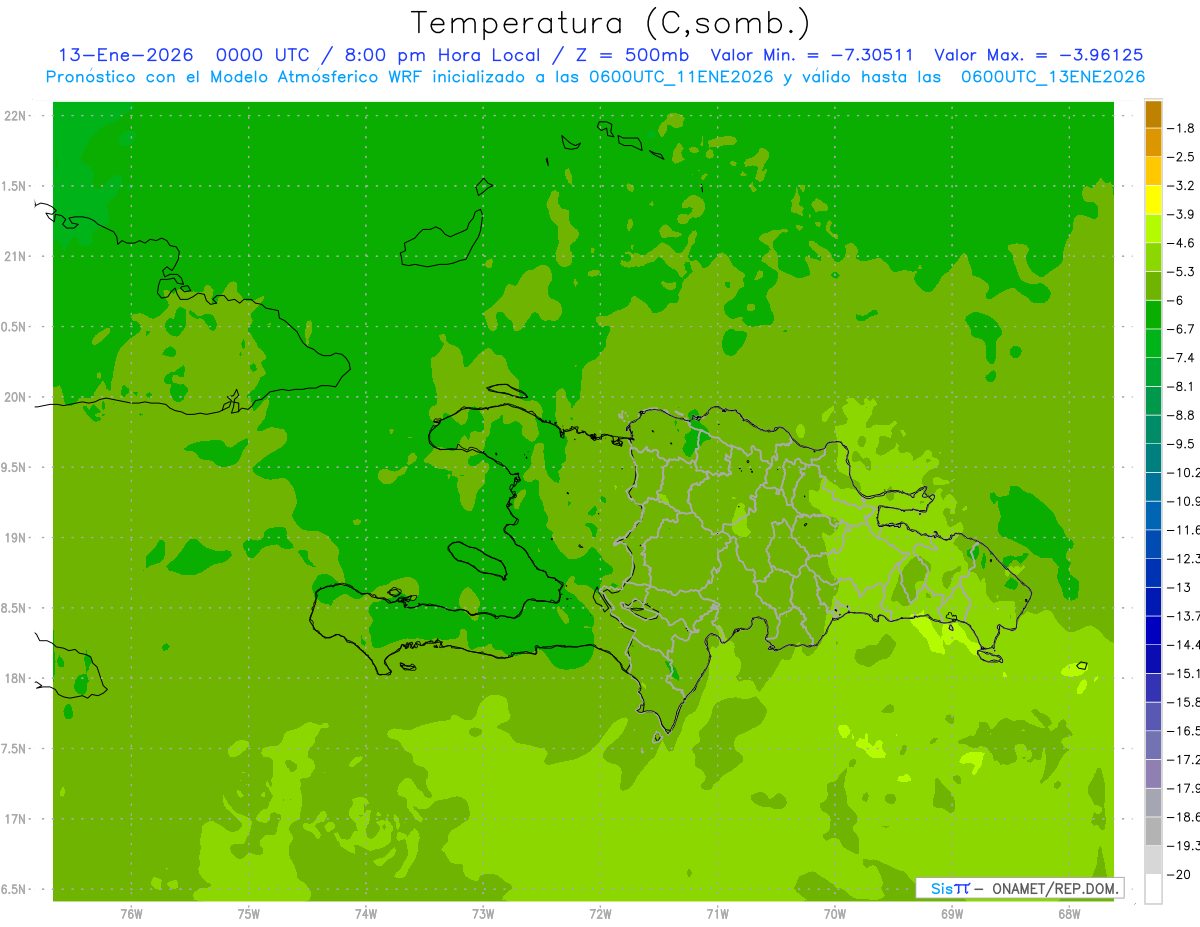1200x927 pixels.
Task: Click the '-17.9' color bar value
Action: tap(1184, 788)
